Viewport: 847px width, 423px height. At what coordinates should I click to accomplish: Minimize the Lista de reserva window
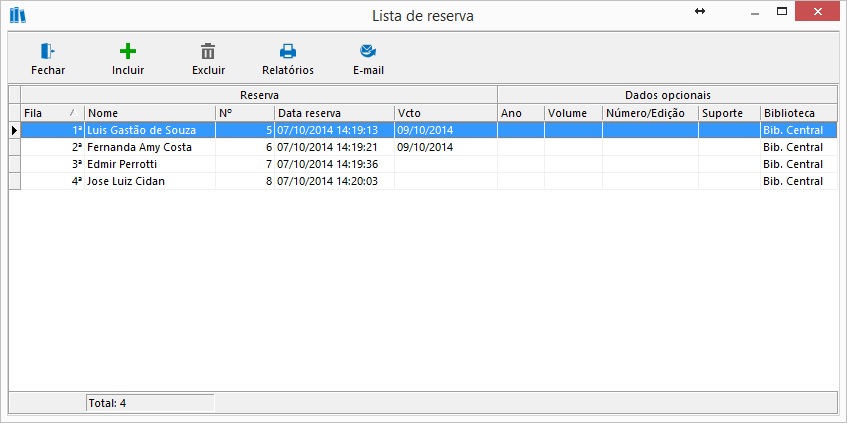click(x=755, y=12)
